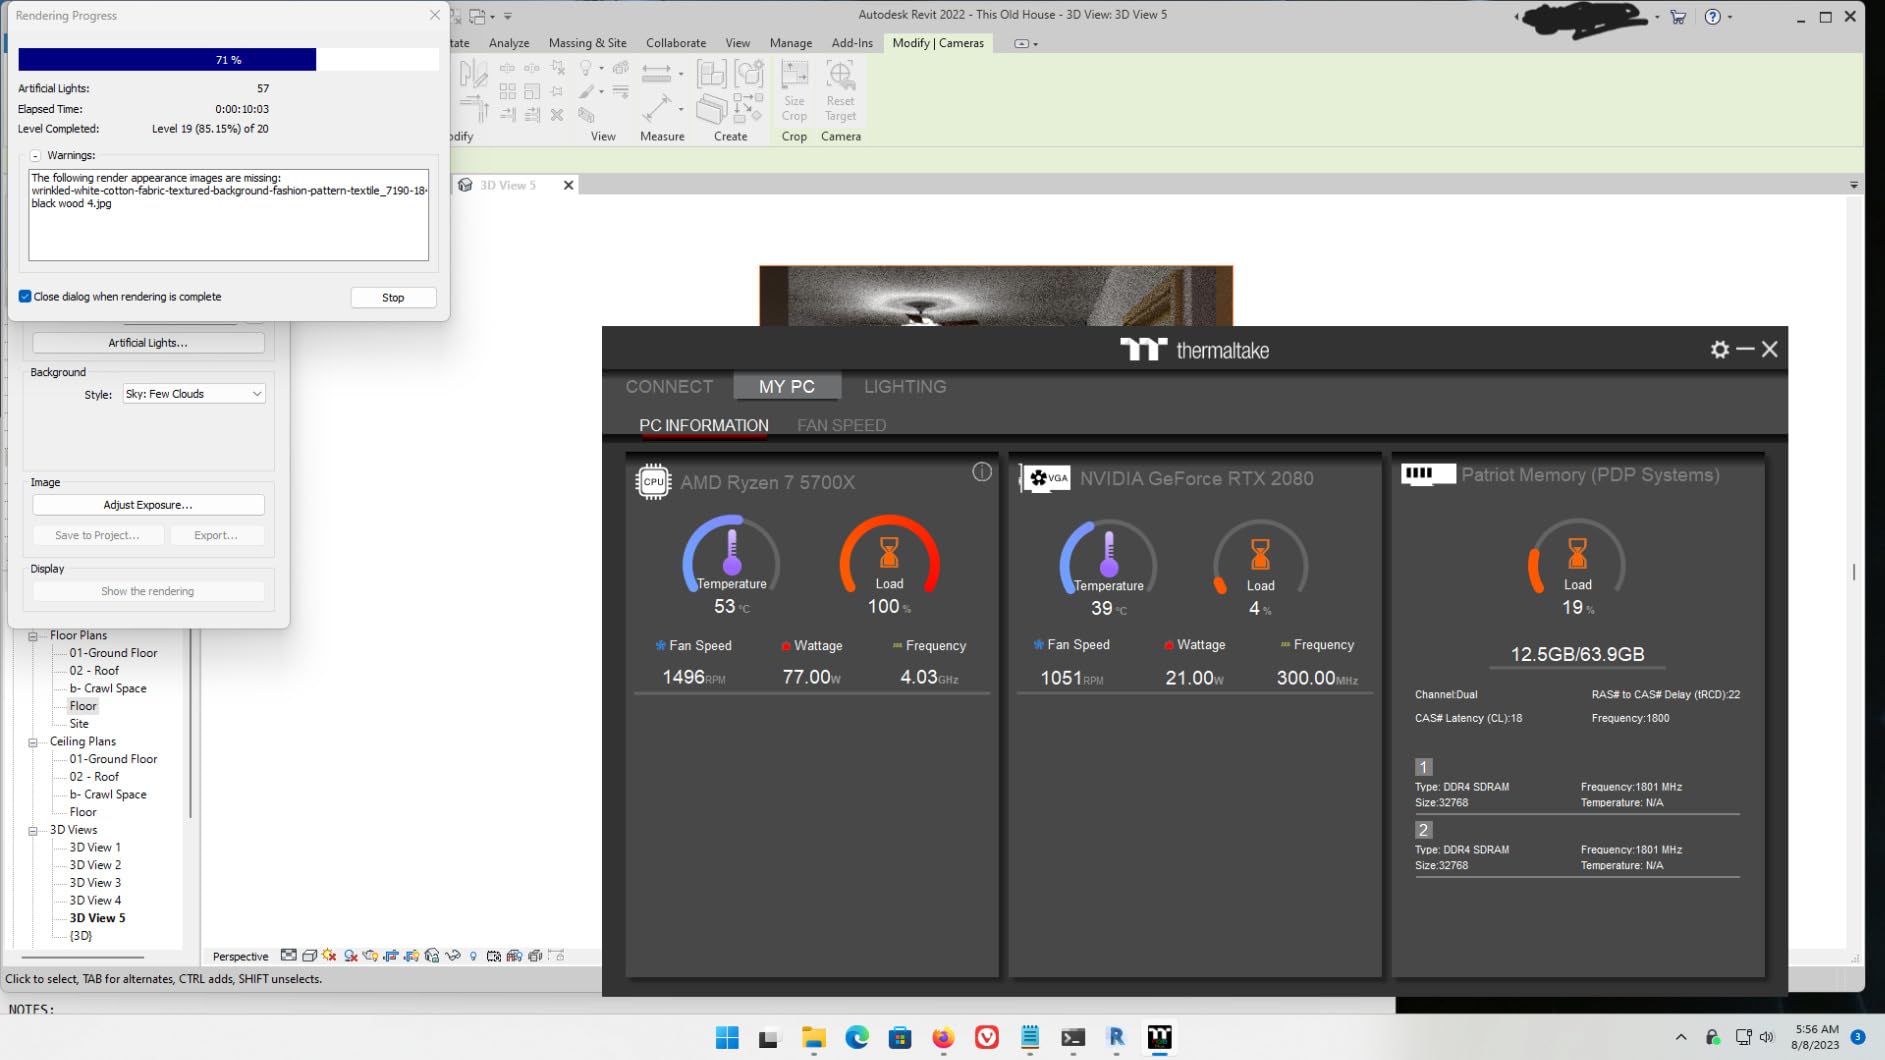Open Firefox from the taskbar
The width and height of the screenshot is (1885, 1060).
943,1038
